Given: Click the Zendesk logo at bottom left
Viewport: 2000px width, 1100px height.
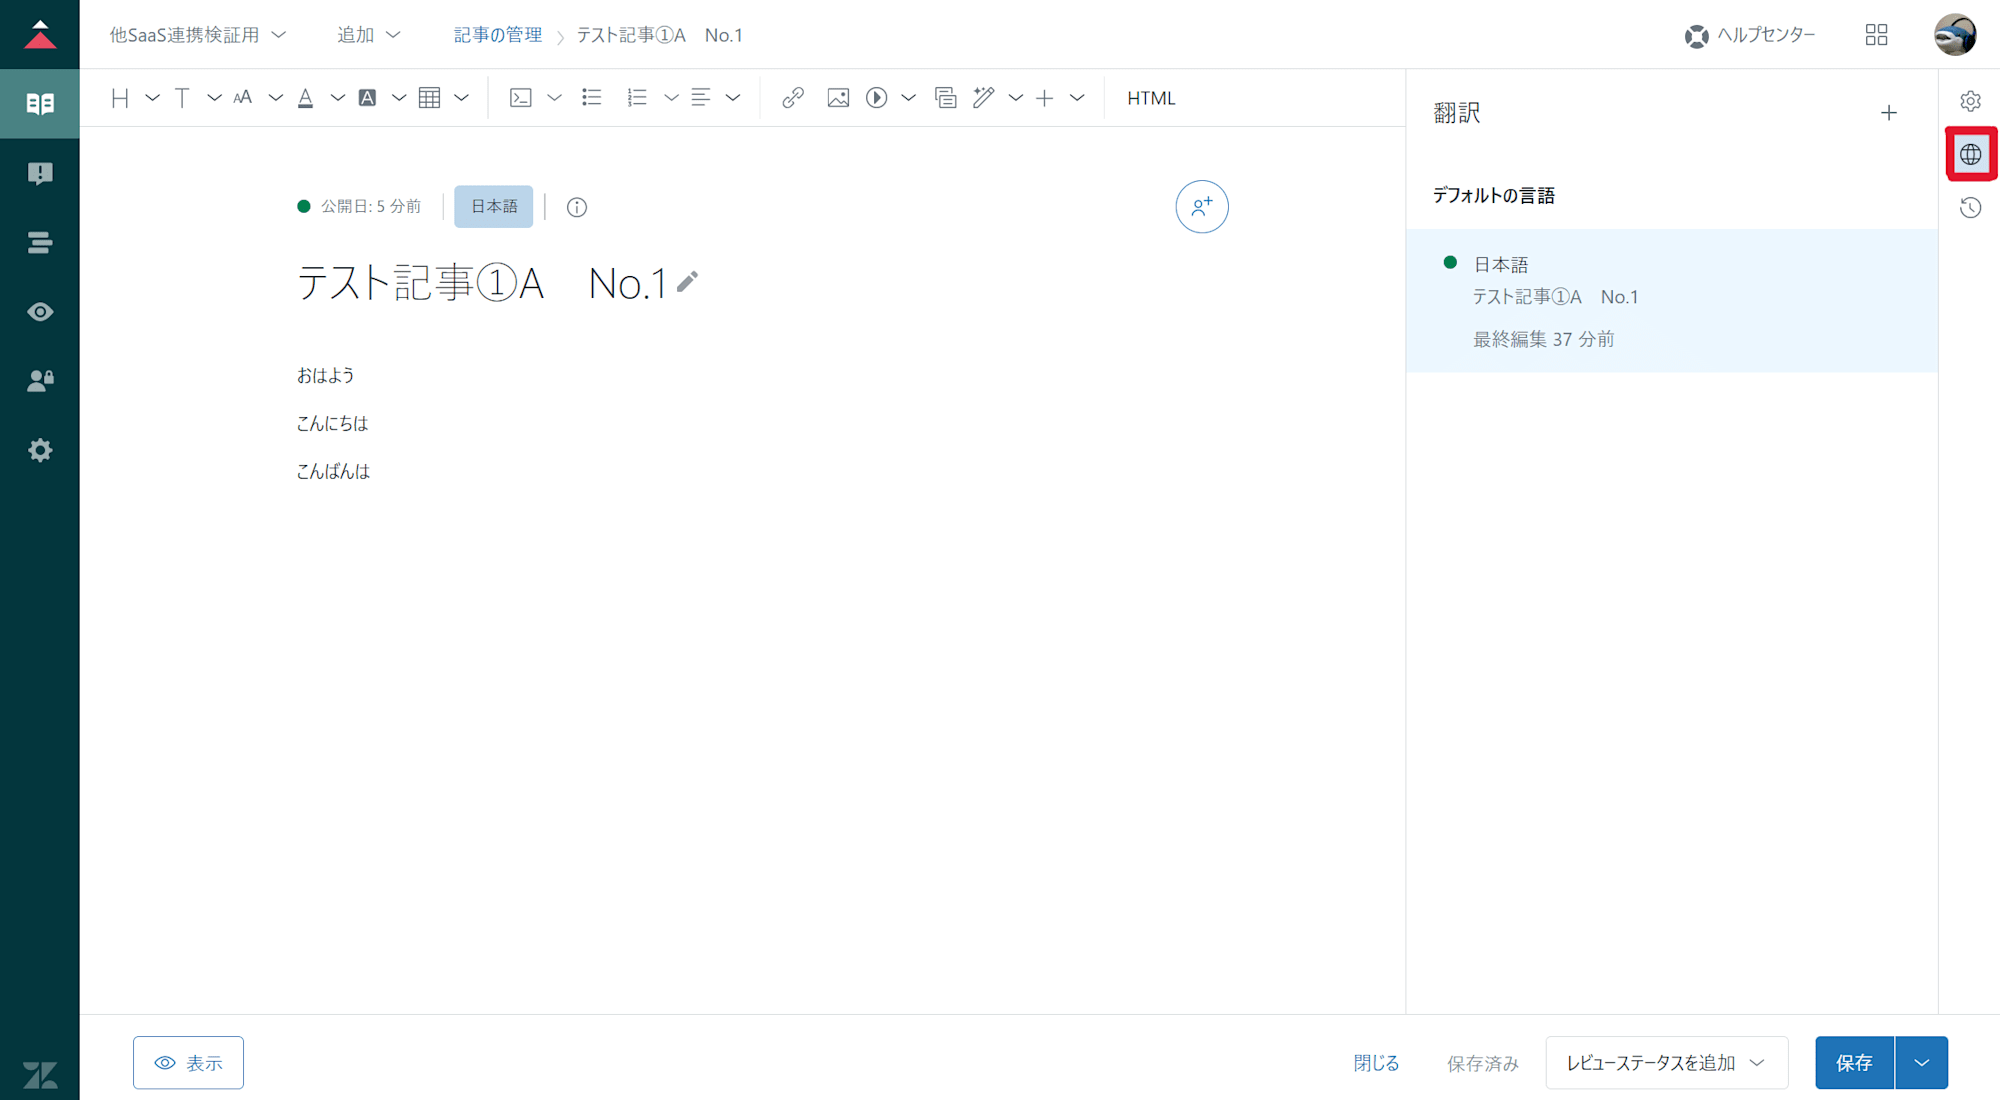Looking at the screenshot, I should 40,1074.
